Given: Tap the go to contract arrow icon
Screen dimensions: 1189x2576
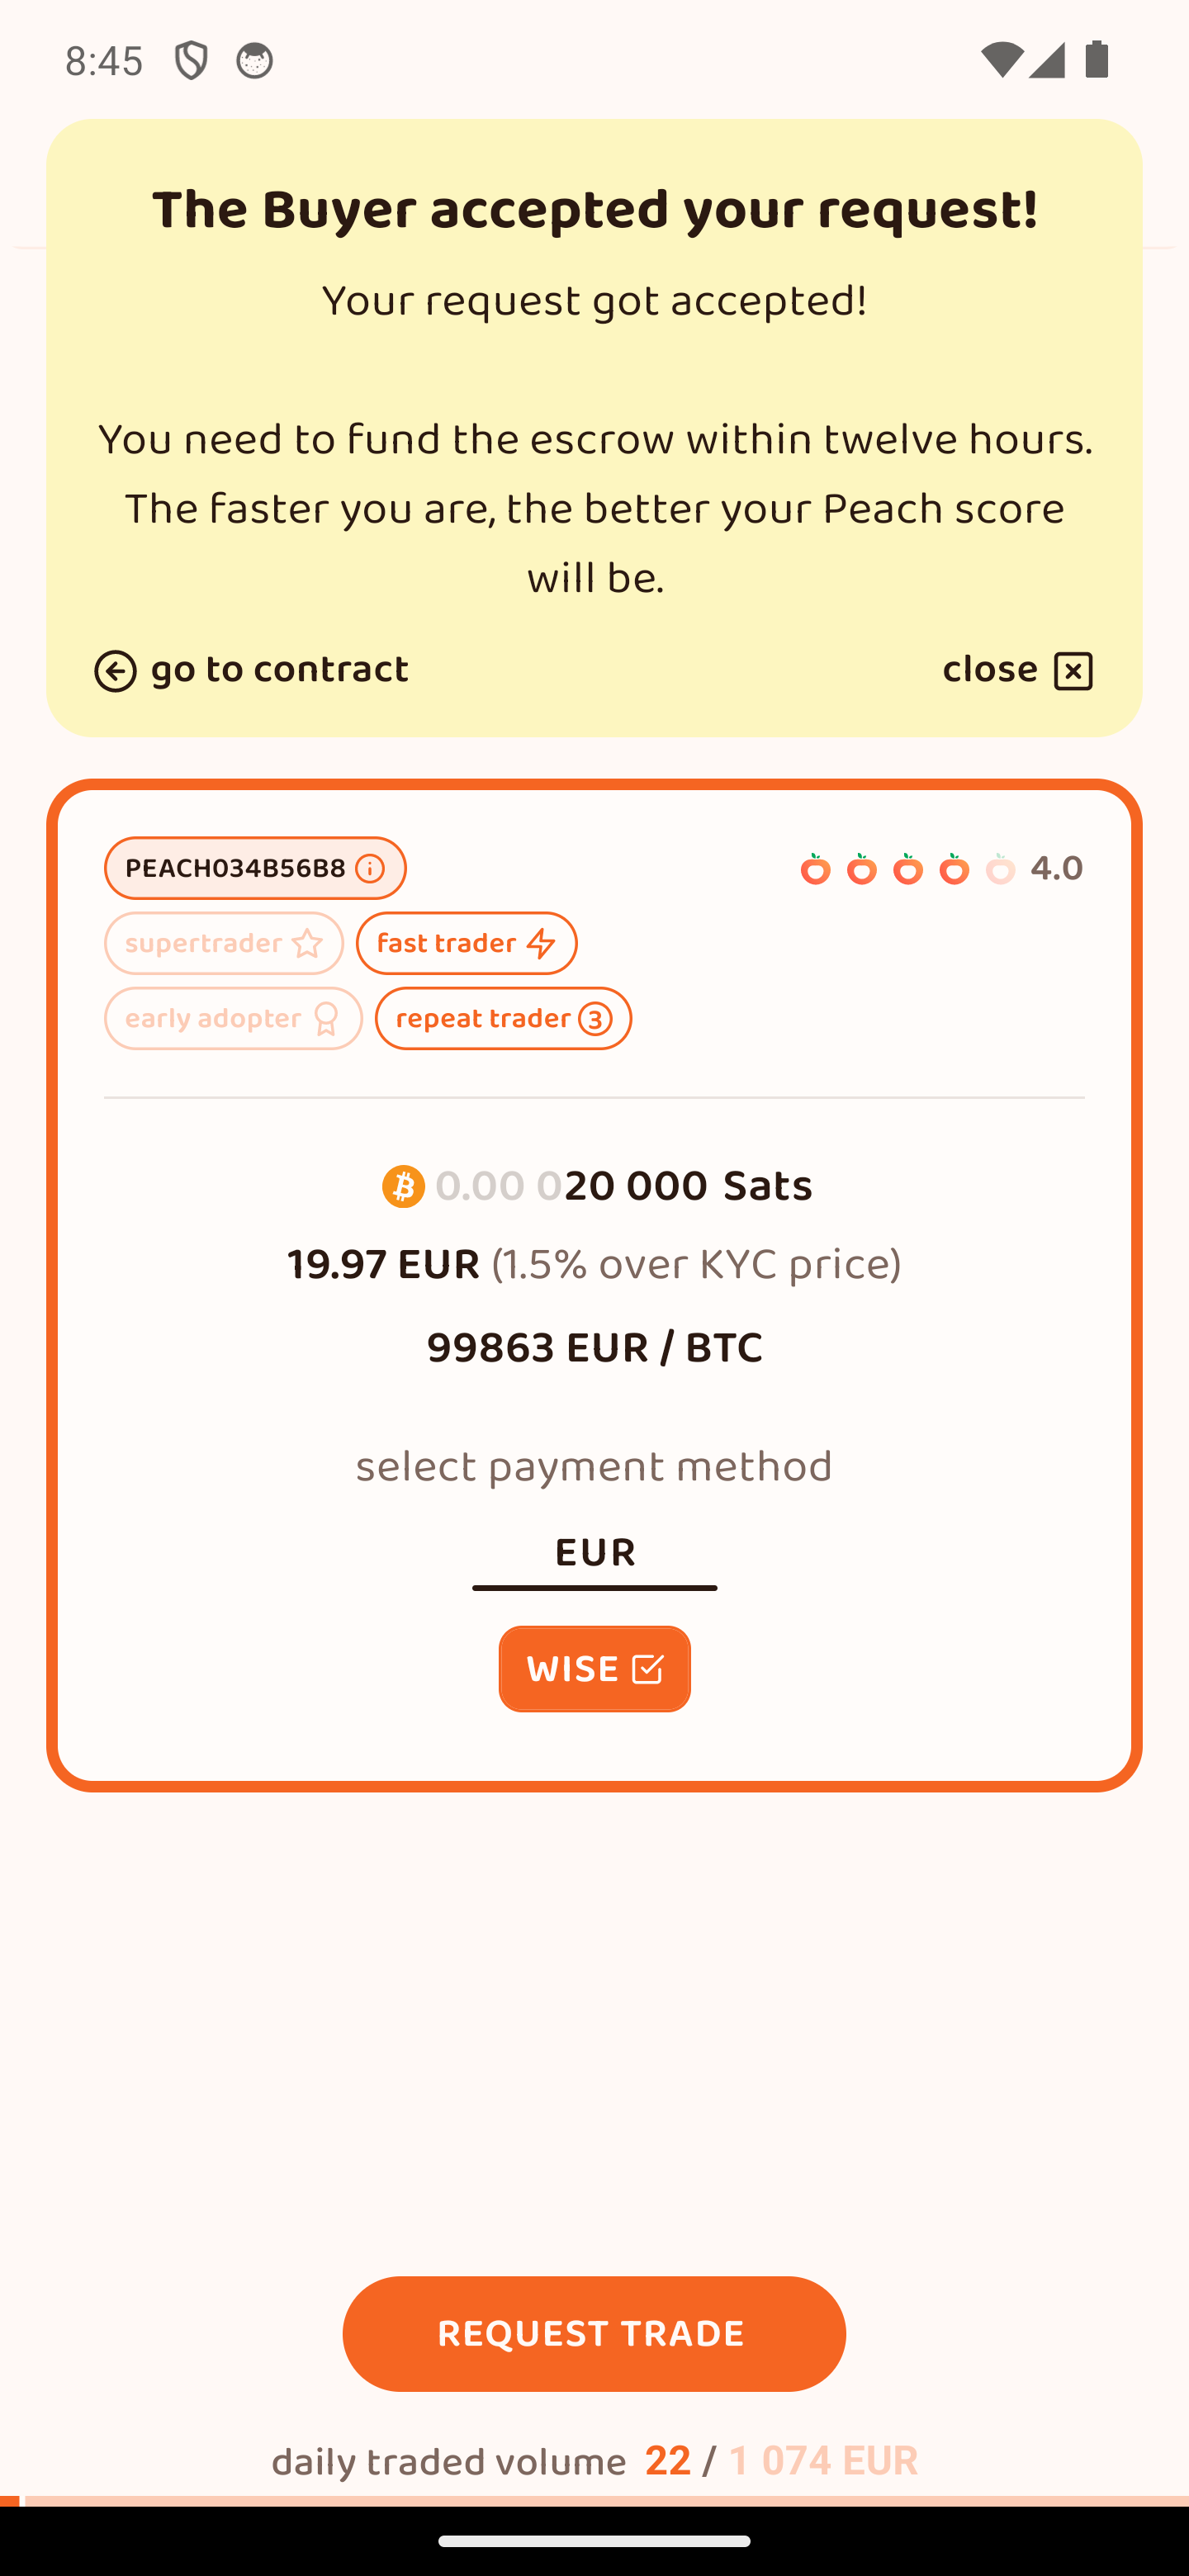Looking at the screenshot, I should [x=115, y=671].
